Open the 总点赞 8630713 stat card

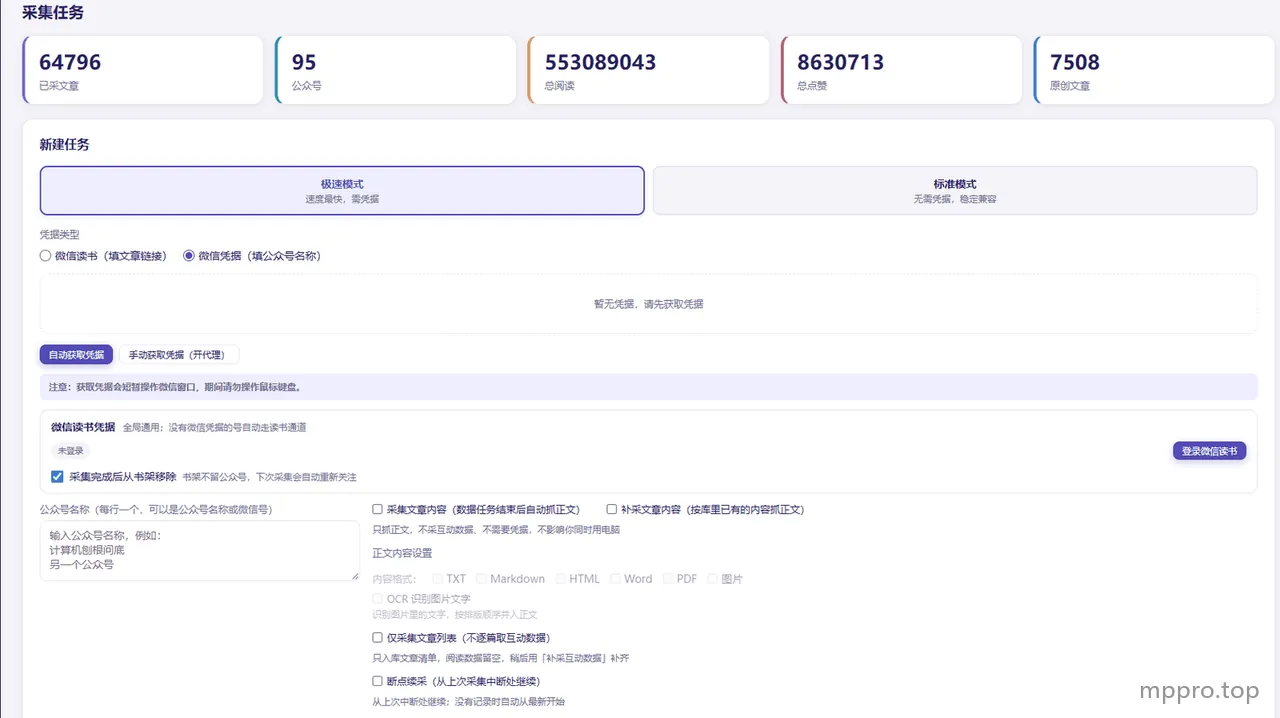coord(901,70)
